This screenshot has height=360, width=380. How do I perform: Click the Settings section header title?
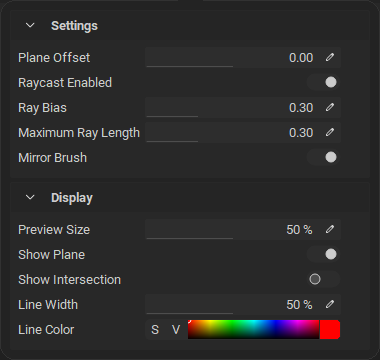[74, 26]
